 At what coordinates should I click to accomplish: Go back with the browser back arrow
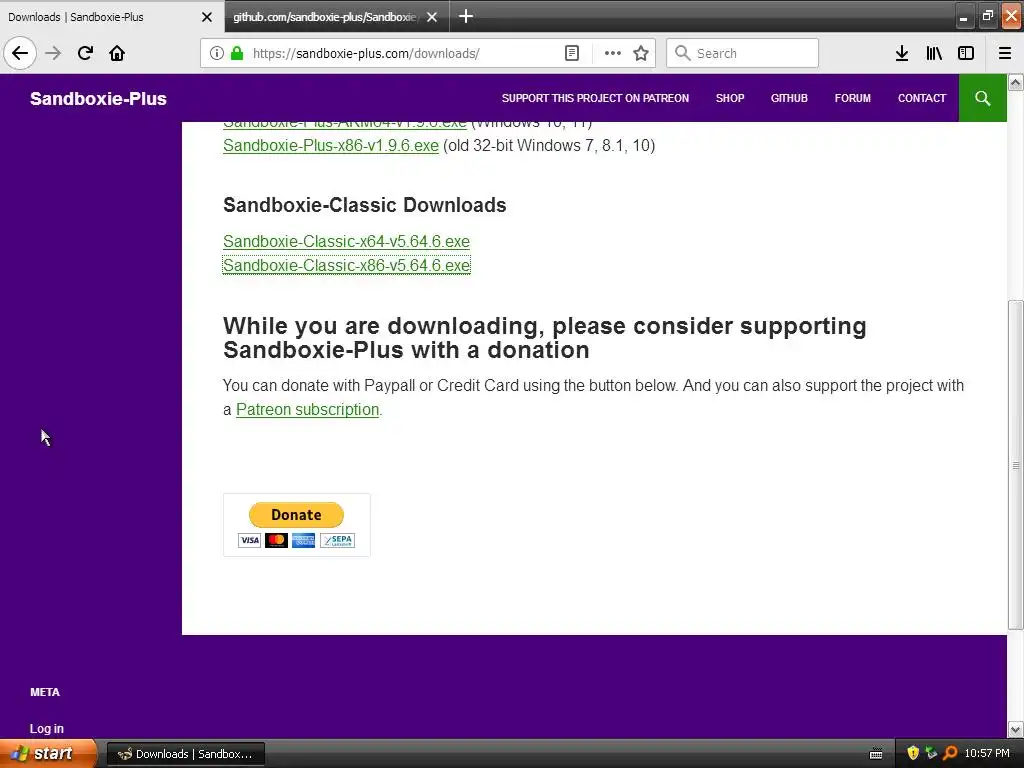click(x=20, y=53)
